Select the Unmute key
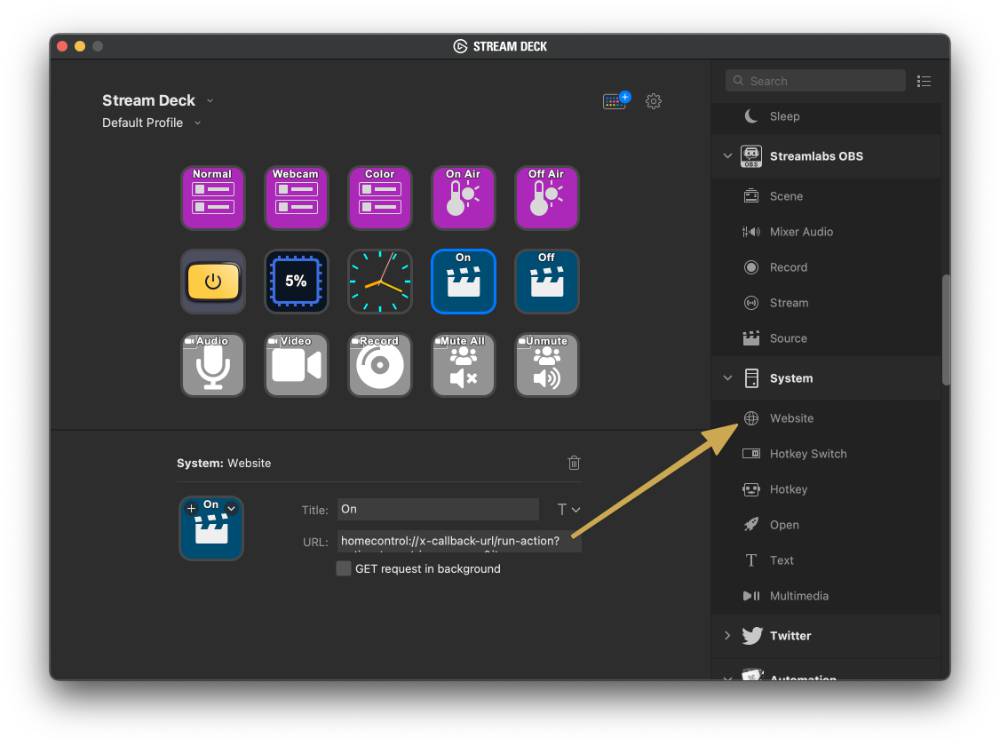This screenshot has width=1000, height=746. (547, 365)
